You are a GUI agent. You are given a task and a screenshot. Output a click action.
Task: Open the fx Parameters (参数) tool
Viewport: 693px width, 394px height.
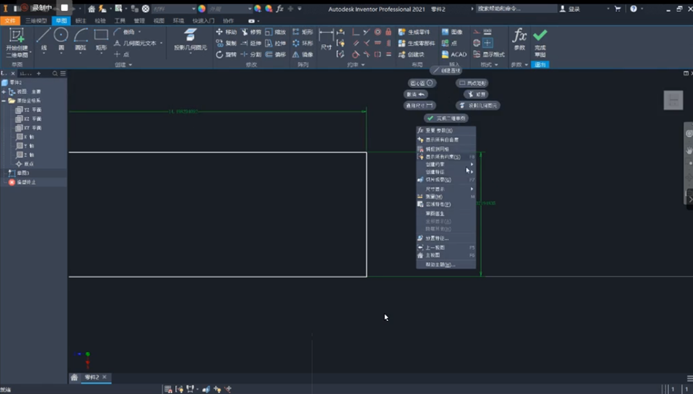point(519,39)
